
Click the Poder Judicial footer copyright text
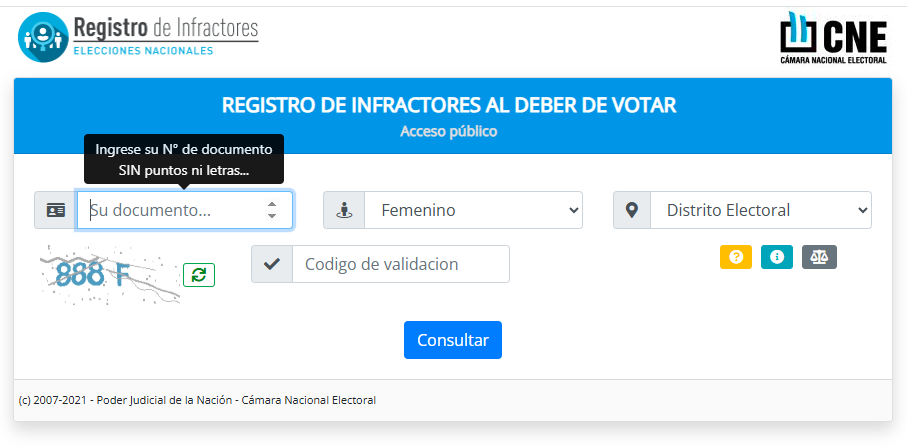point(197,400)
